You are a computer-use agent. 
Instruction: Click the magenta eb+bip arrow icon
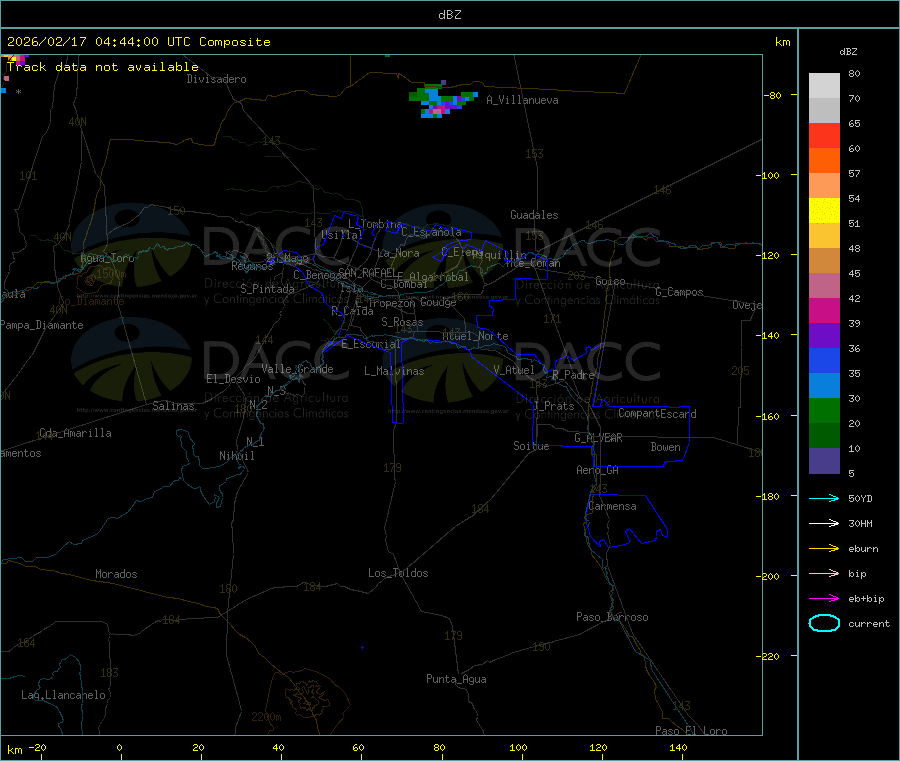[x=824, y=598]
